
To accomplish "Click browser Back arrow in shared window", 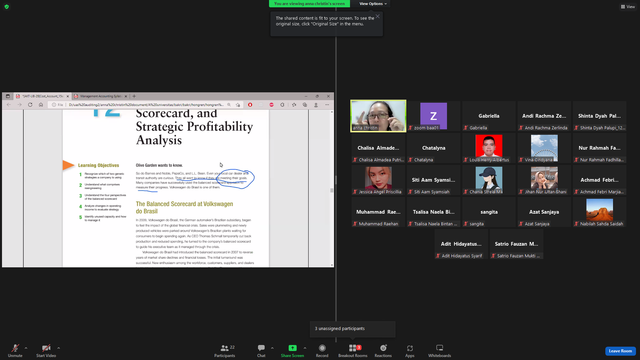I will [x=9, y=105].
